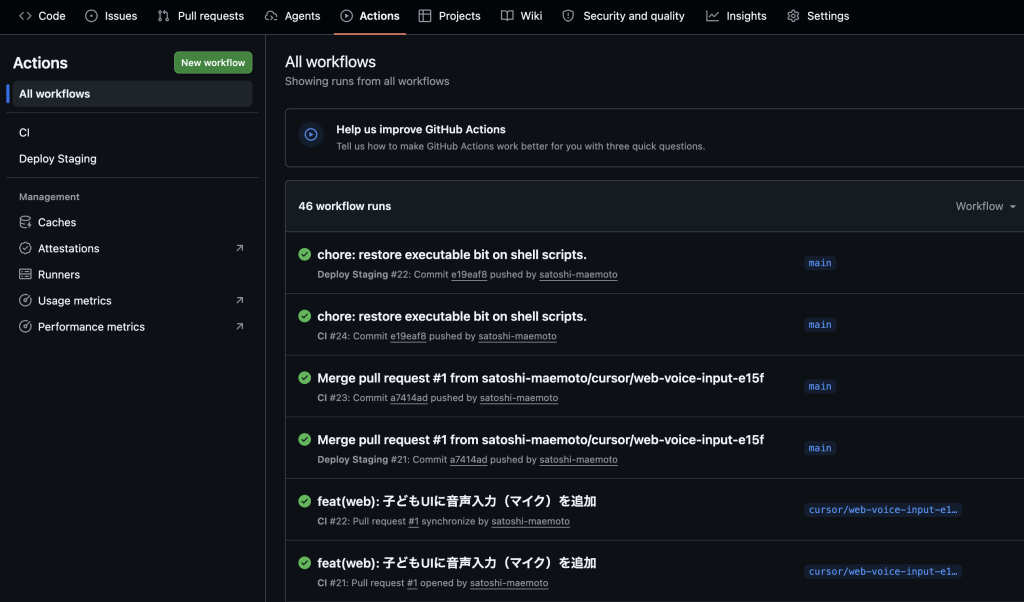The height and width of the screenshot is (602, 1024).
Task: Click the Settings gear icon
Action: tap(793, 16)
